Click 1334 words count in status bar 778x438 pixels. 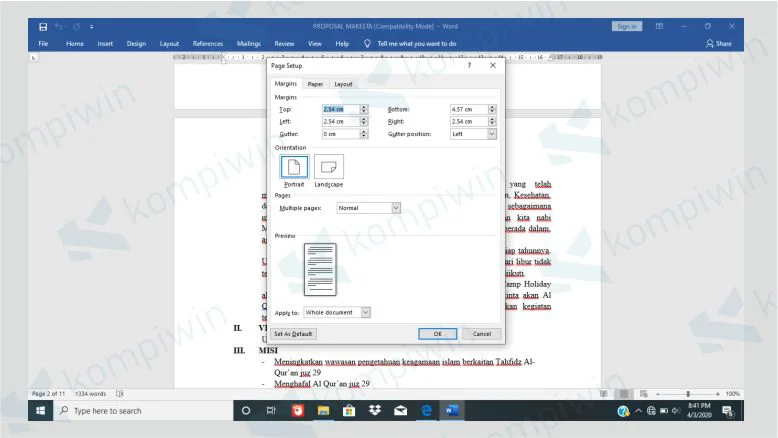pos(90,394)
